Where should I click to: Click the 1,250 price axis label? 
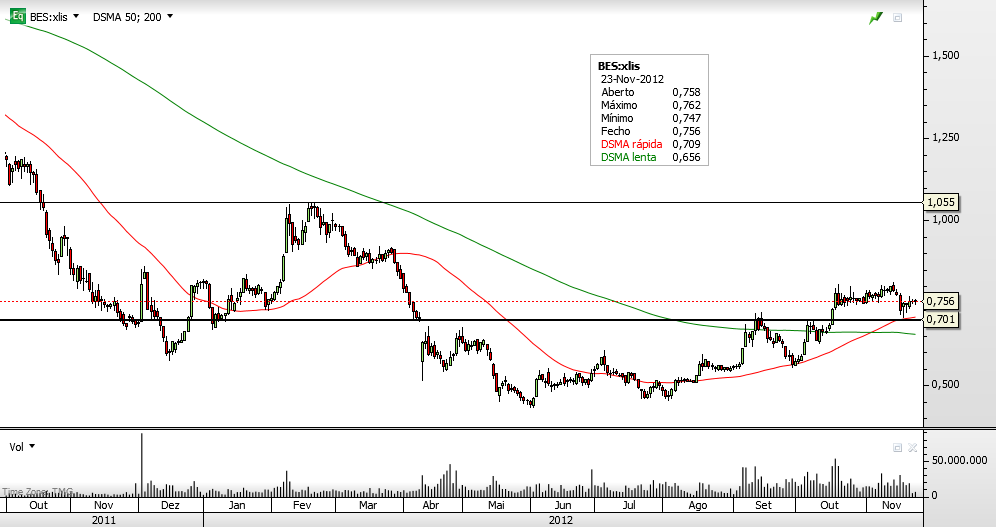coord(945,137)
